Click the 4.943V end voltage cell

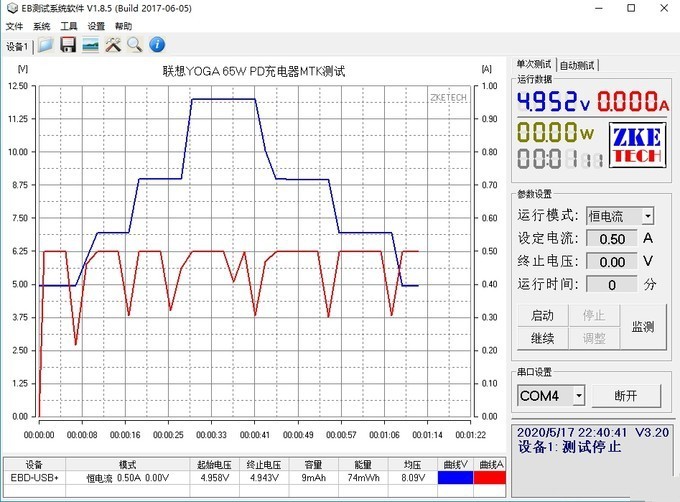pyautogui.click(x=264, y=478)
